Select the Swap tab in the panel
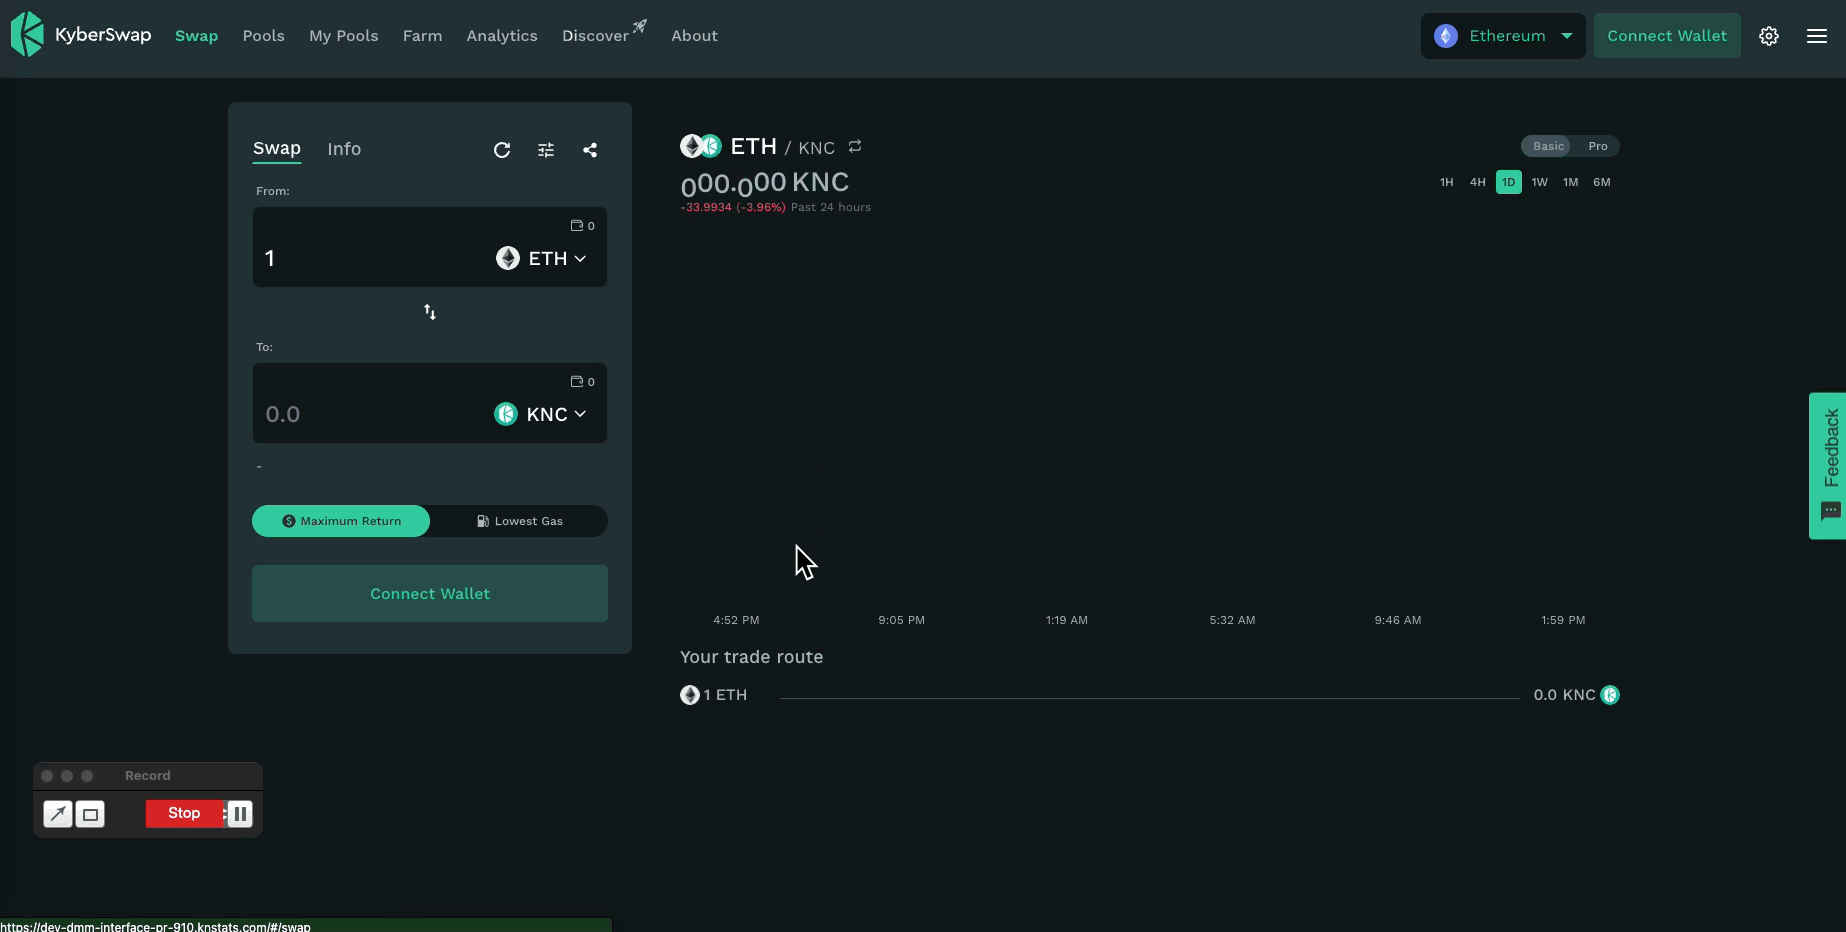The image size is (1846, 932). pos(277,149)
